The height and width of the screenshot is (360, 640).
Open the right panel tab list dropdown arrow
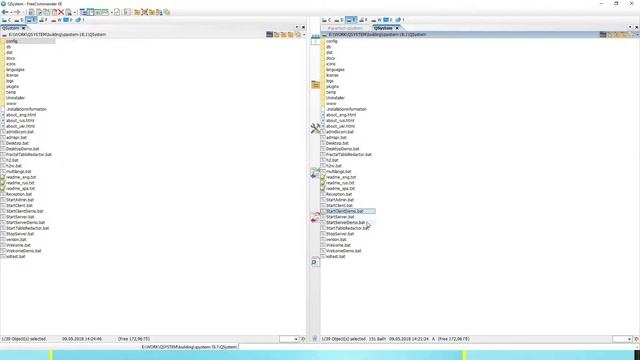click(x=630, y=27)
